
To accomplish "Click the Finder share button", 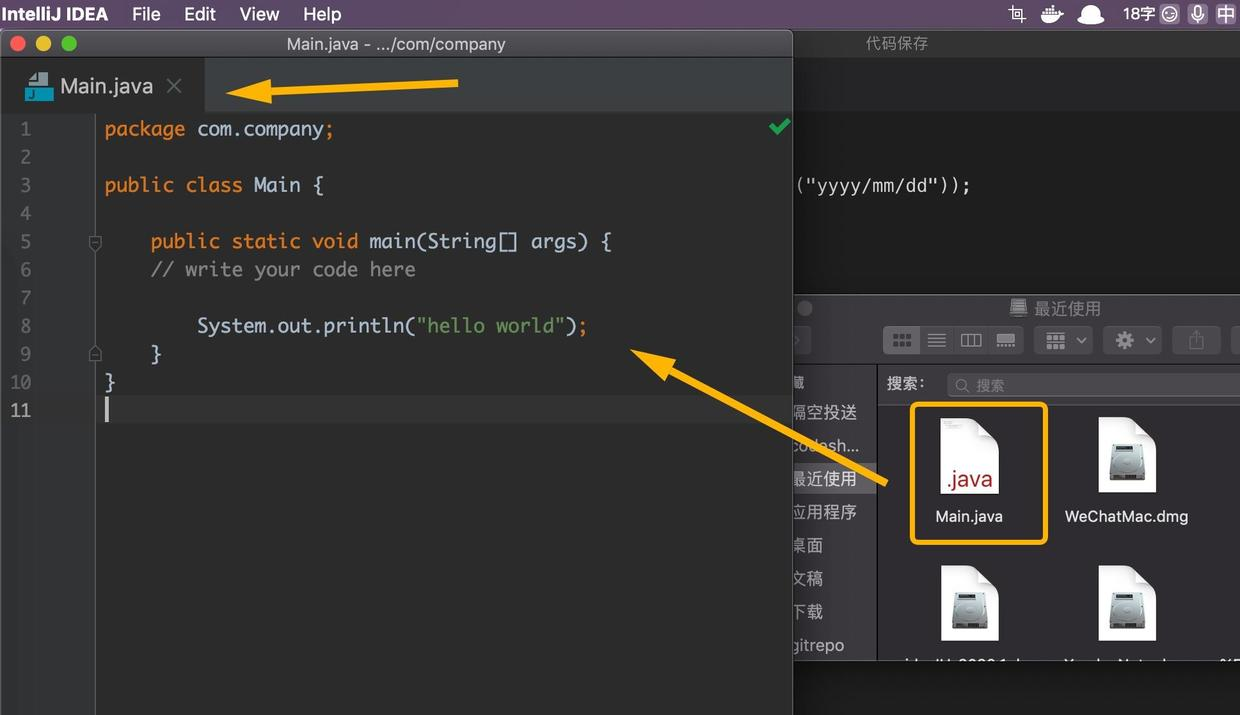I will (x=1196, y=340).
